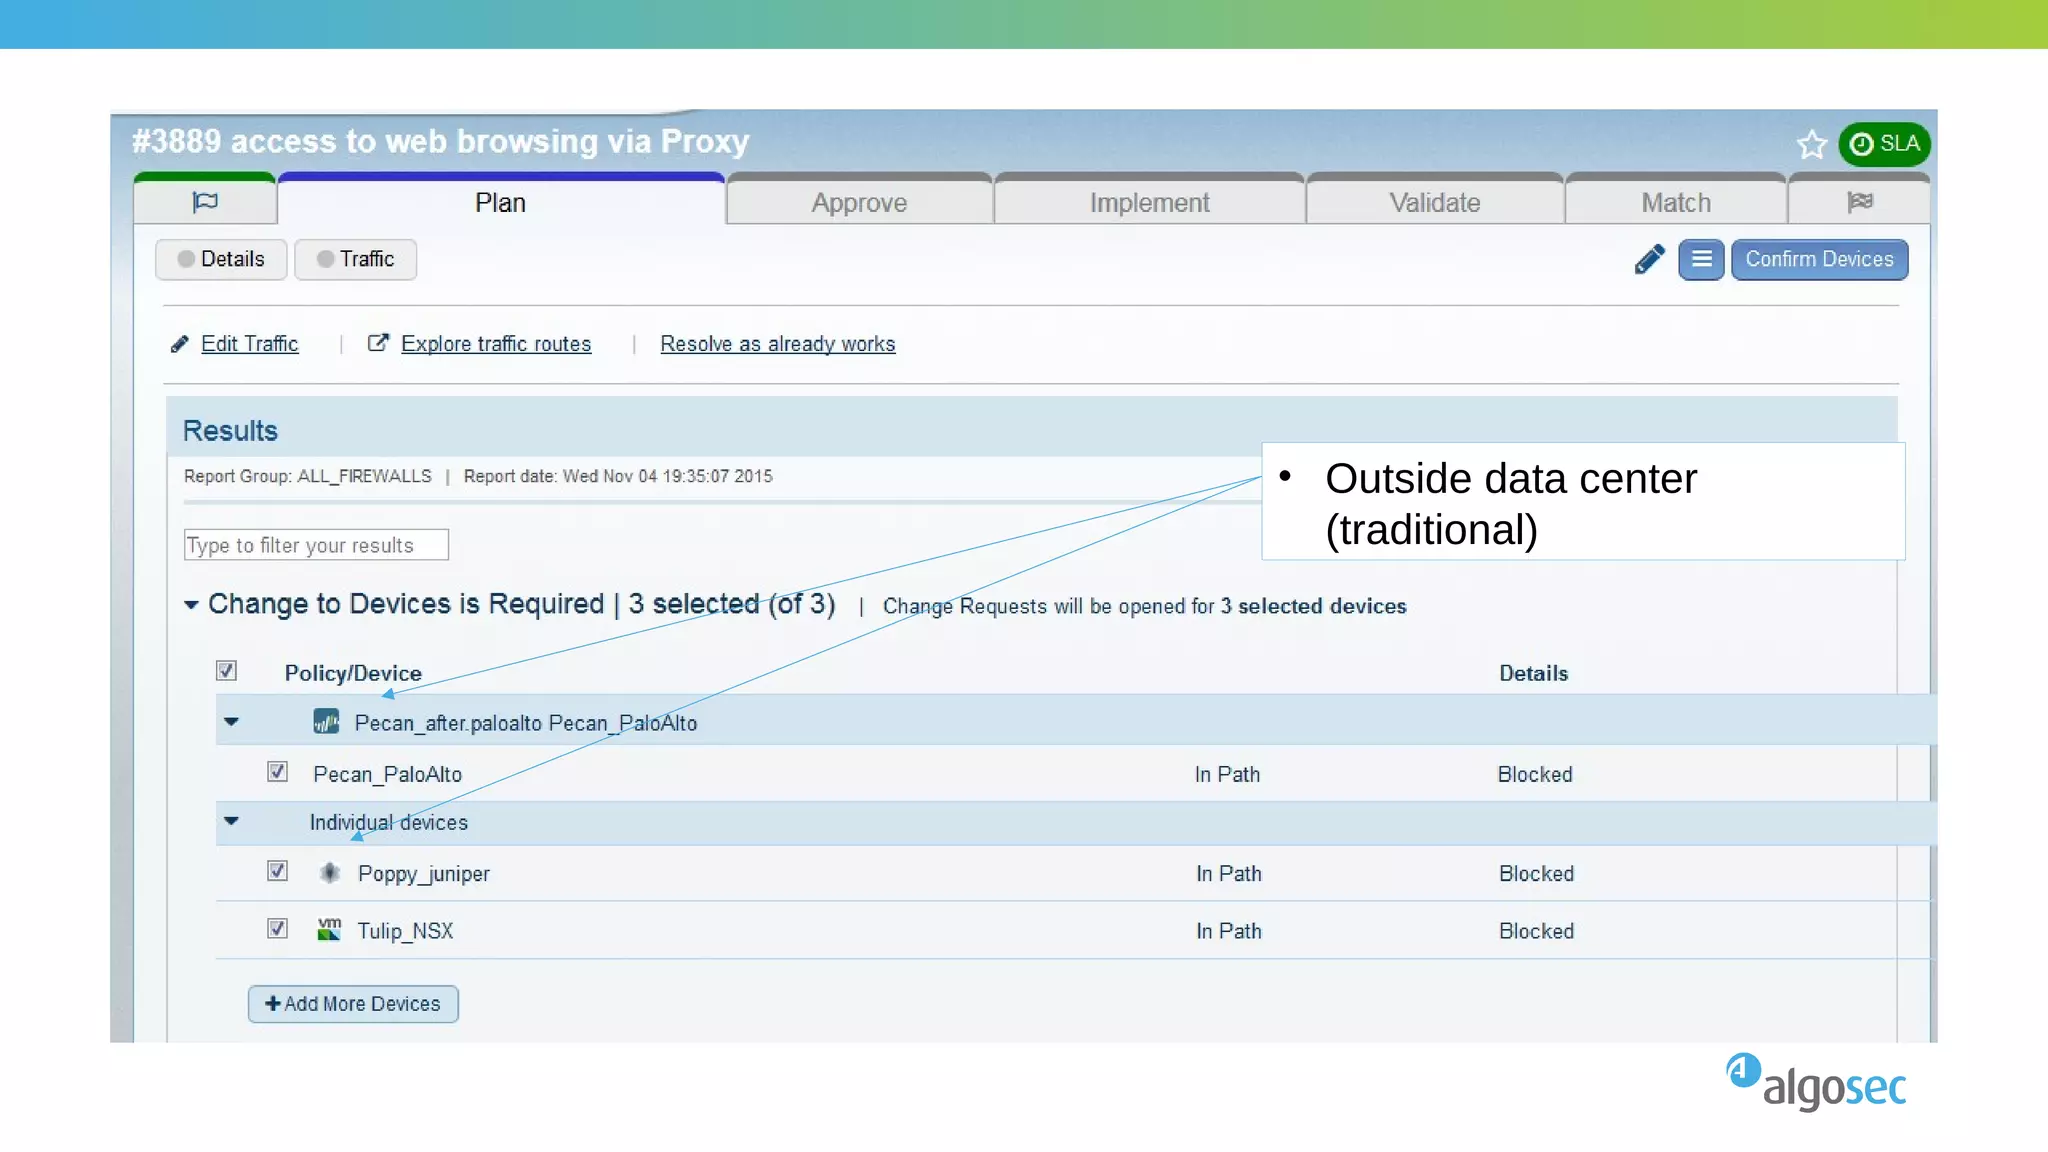Uncheck the Pecan_PaloAlto checkbox
The height and width of the screenshot is (1152, 2048).
(x=278, y=772)
